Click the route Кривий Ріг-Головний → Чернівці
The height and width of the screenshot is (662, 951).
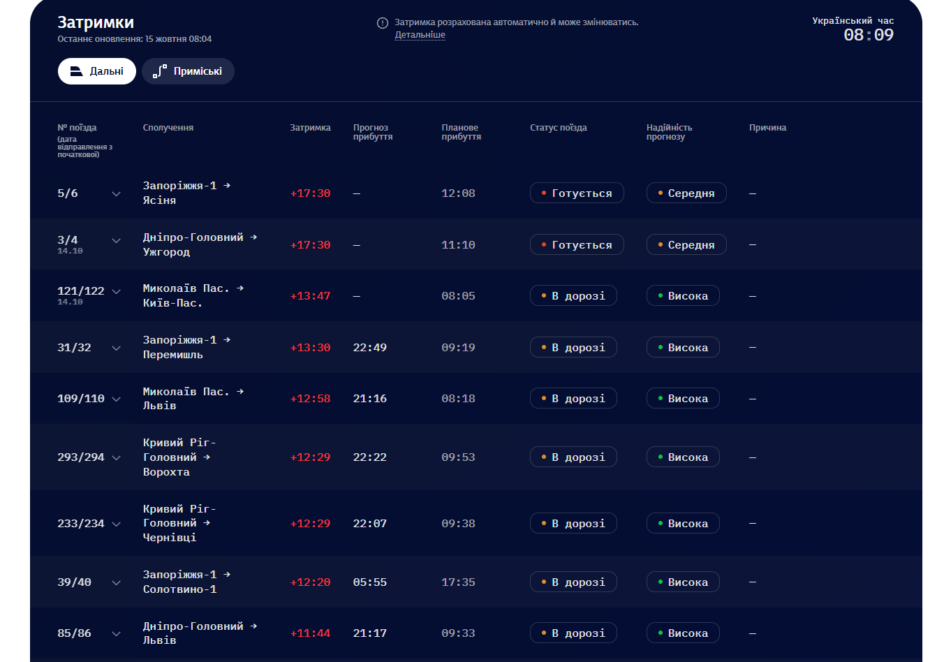(180, 523)
